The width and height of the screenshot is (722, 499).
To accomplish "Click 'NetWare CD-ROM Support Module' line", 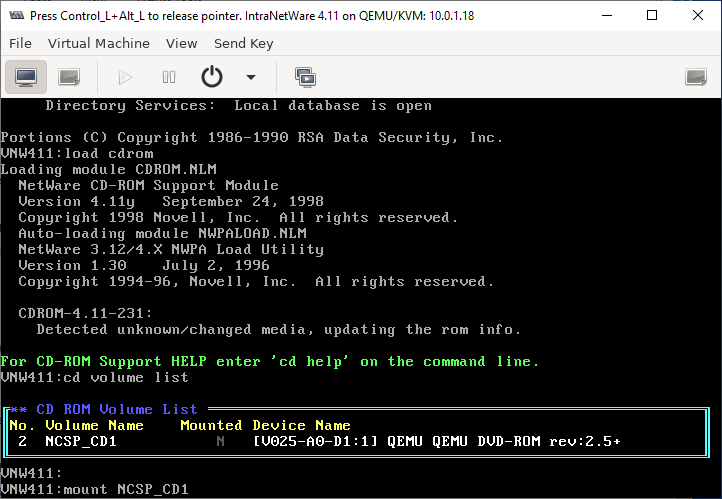I will click(x=148, y=186).
